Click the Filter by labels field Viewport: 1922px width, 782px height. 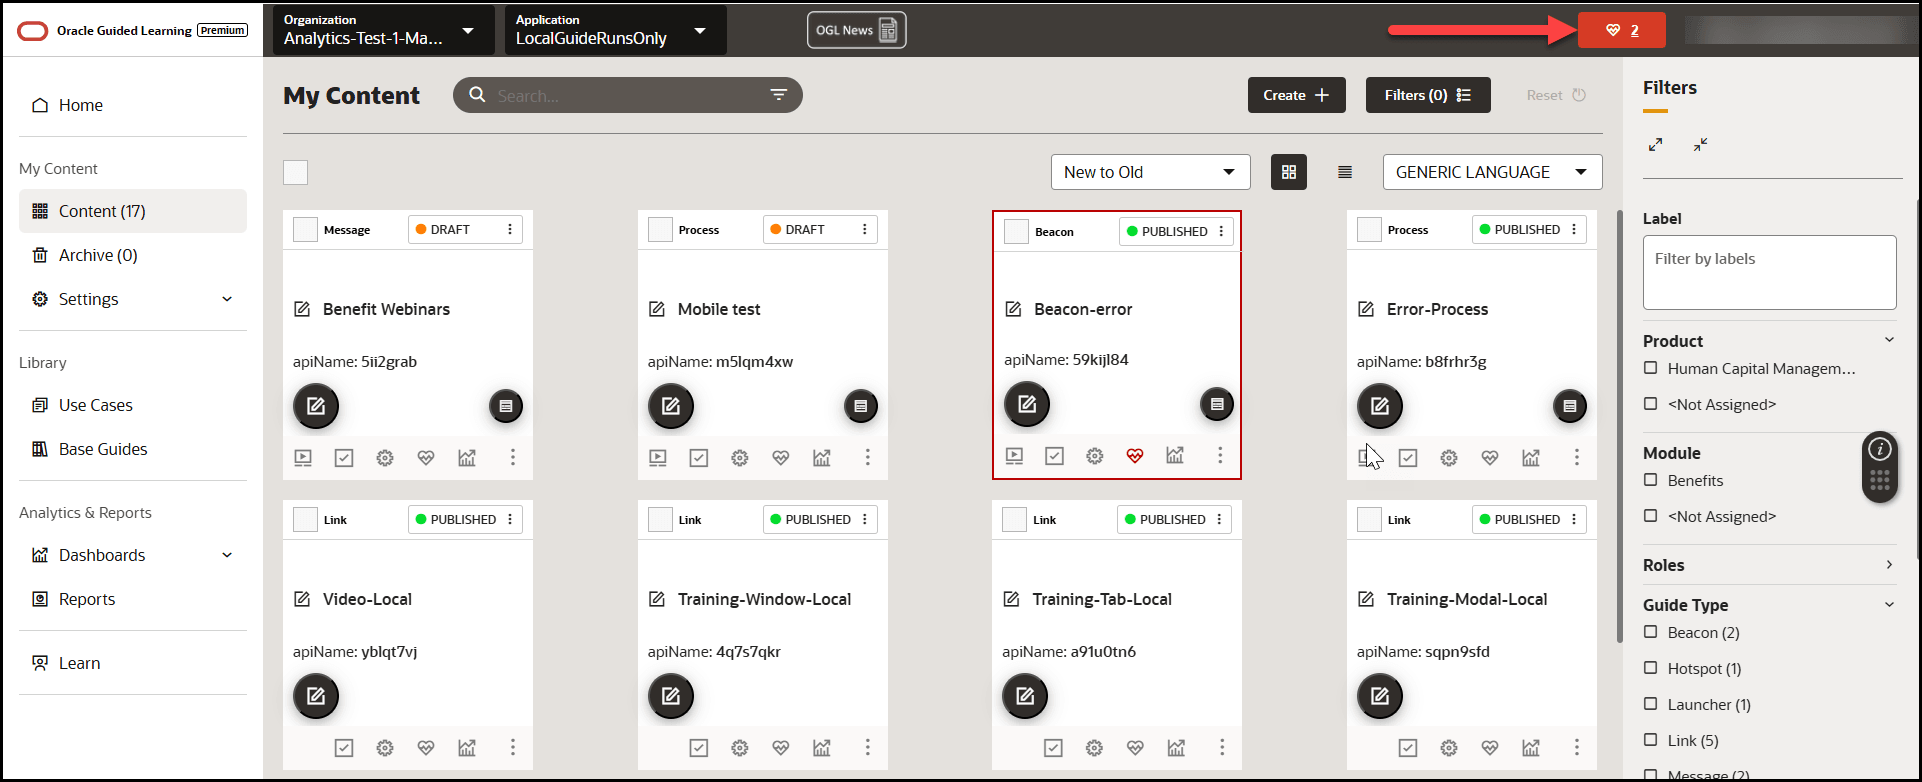1769,272
